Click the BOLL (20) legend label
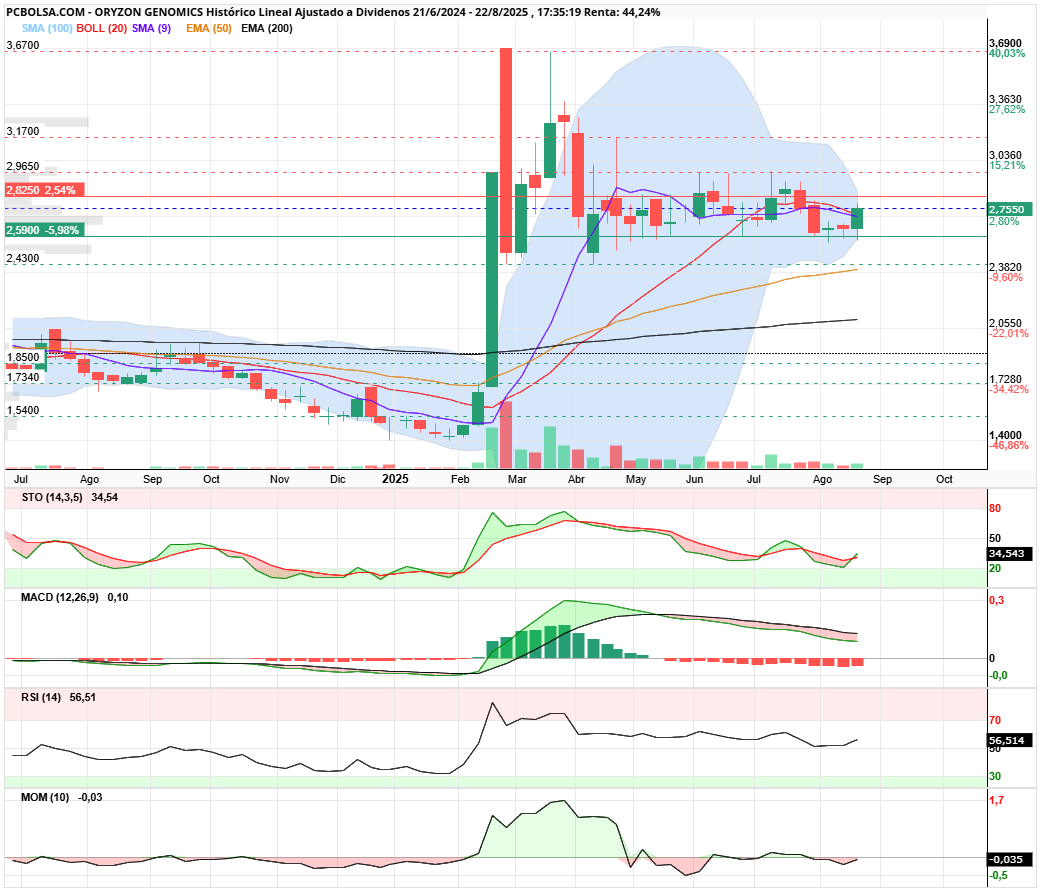Viewport: 1041px width, 892px height. tap(102, 28)
